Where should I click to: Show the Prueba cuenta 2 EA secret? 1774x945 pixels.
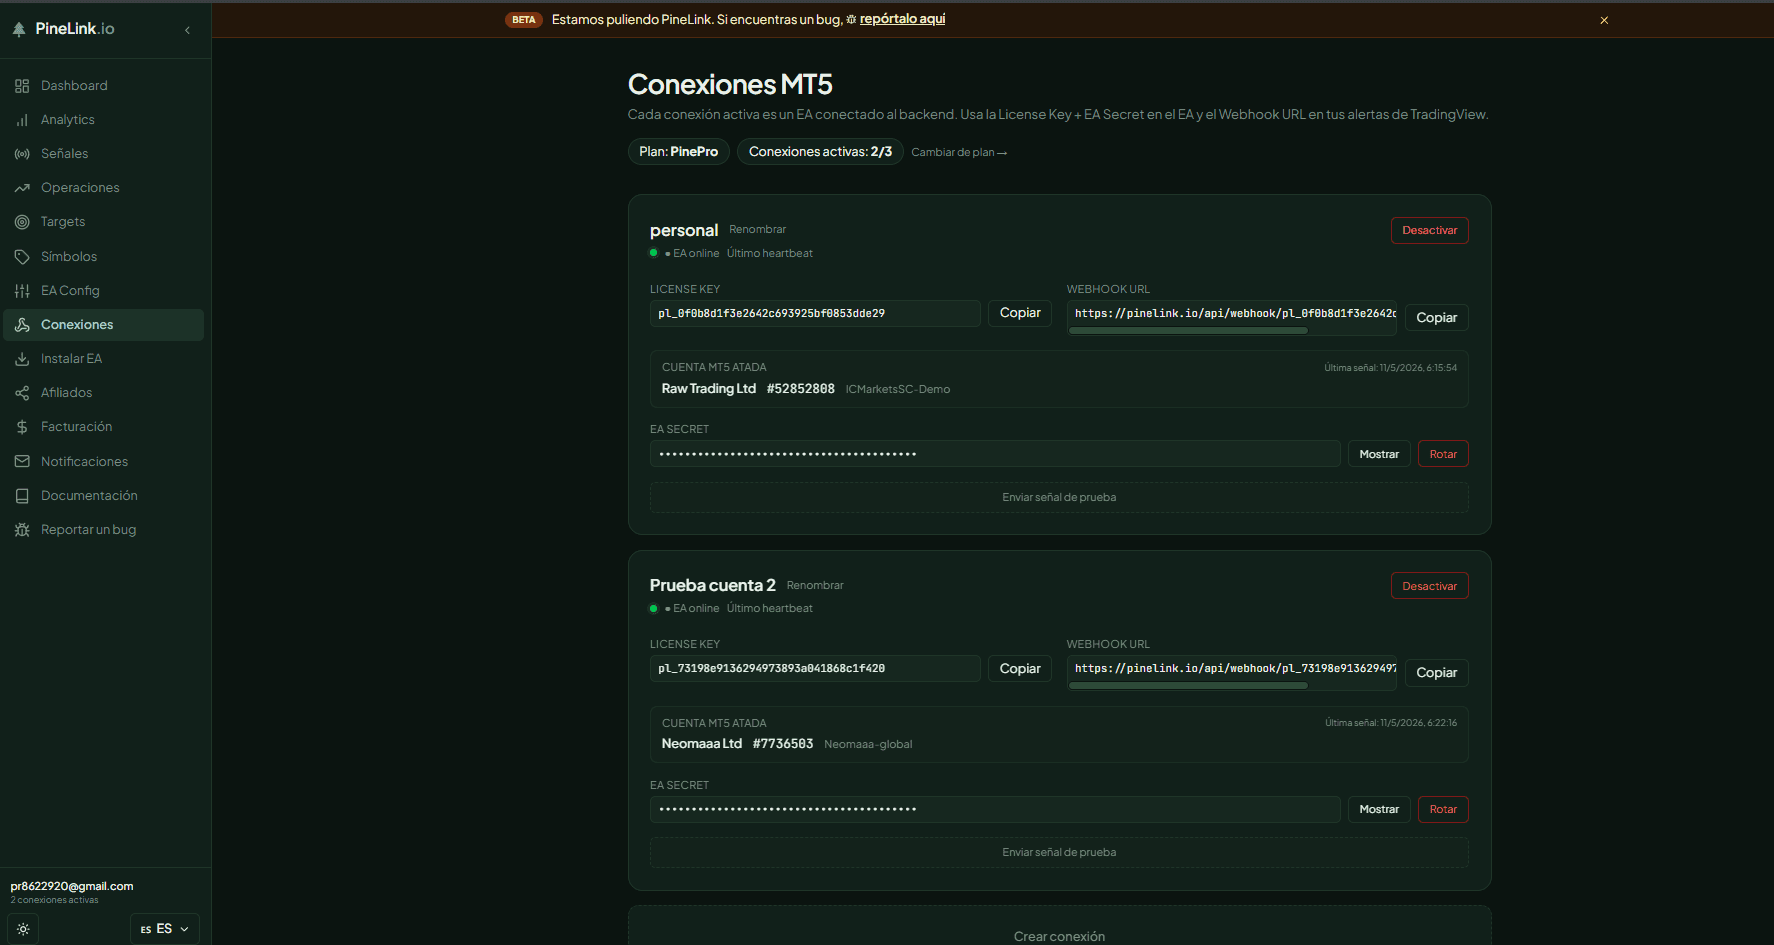pyautogui.click(x=1379, y=810)
